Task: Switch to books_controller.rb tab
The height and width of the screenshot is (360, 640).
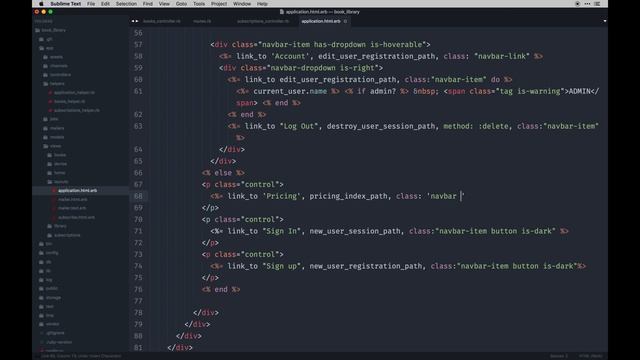Action: (x=162, y=21)
